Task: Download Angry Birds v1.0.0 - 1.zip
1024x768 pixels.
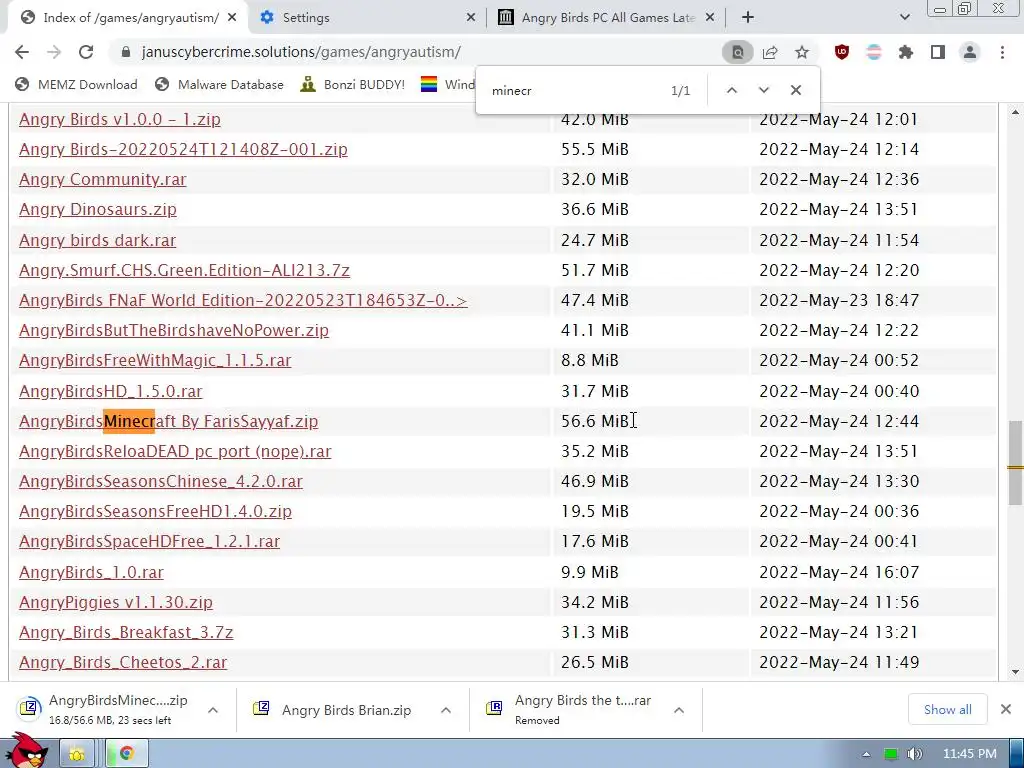Action: pyautogui.click(x=120, y=120)
